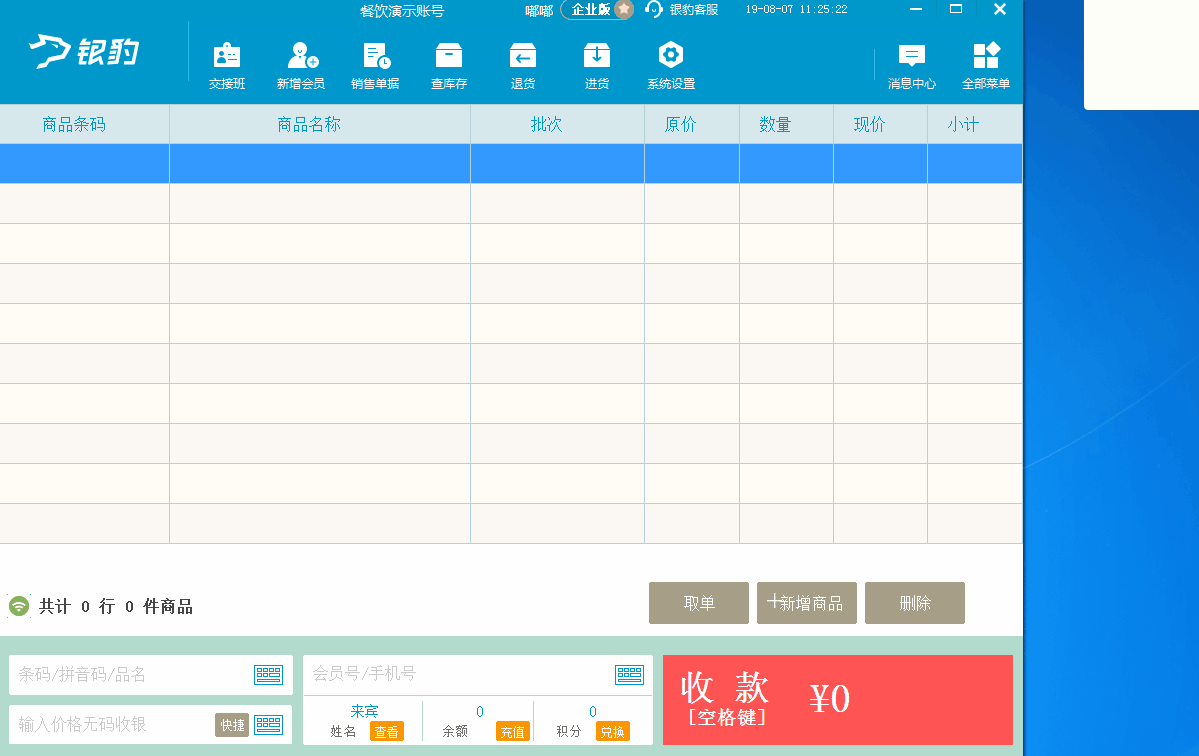Click the 删除 delete button

915,603
